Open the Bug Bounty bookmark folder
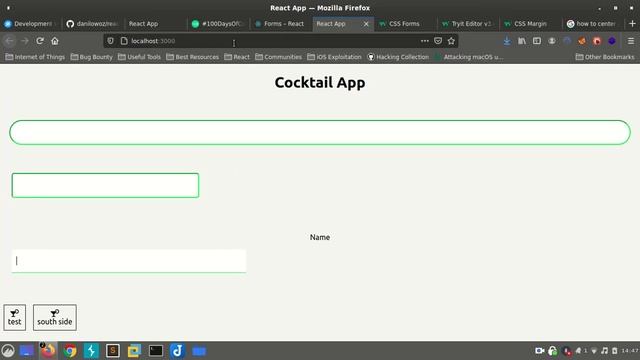This screenshot has width=640, height=360. 91,57
